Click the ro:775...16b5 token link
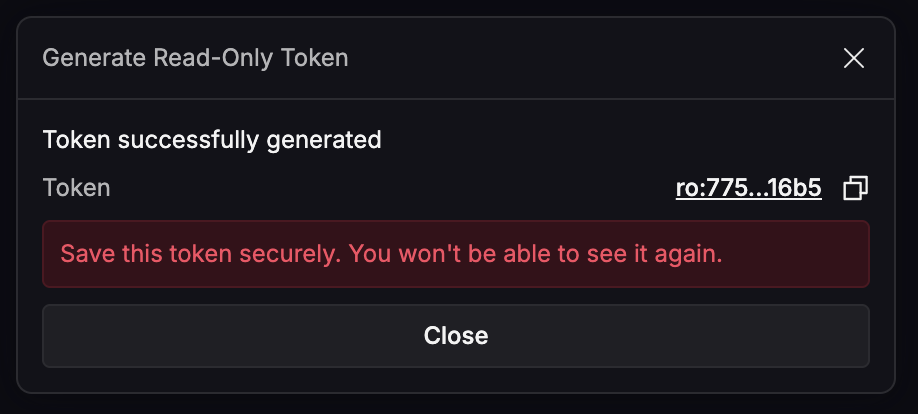 [748, 188]
